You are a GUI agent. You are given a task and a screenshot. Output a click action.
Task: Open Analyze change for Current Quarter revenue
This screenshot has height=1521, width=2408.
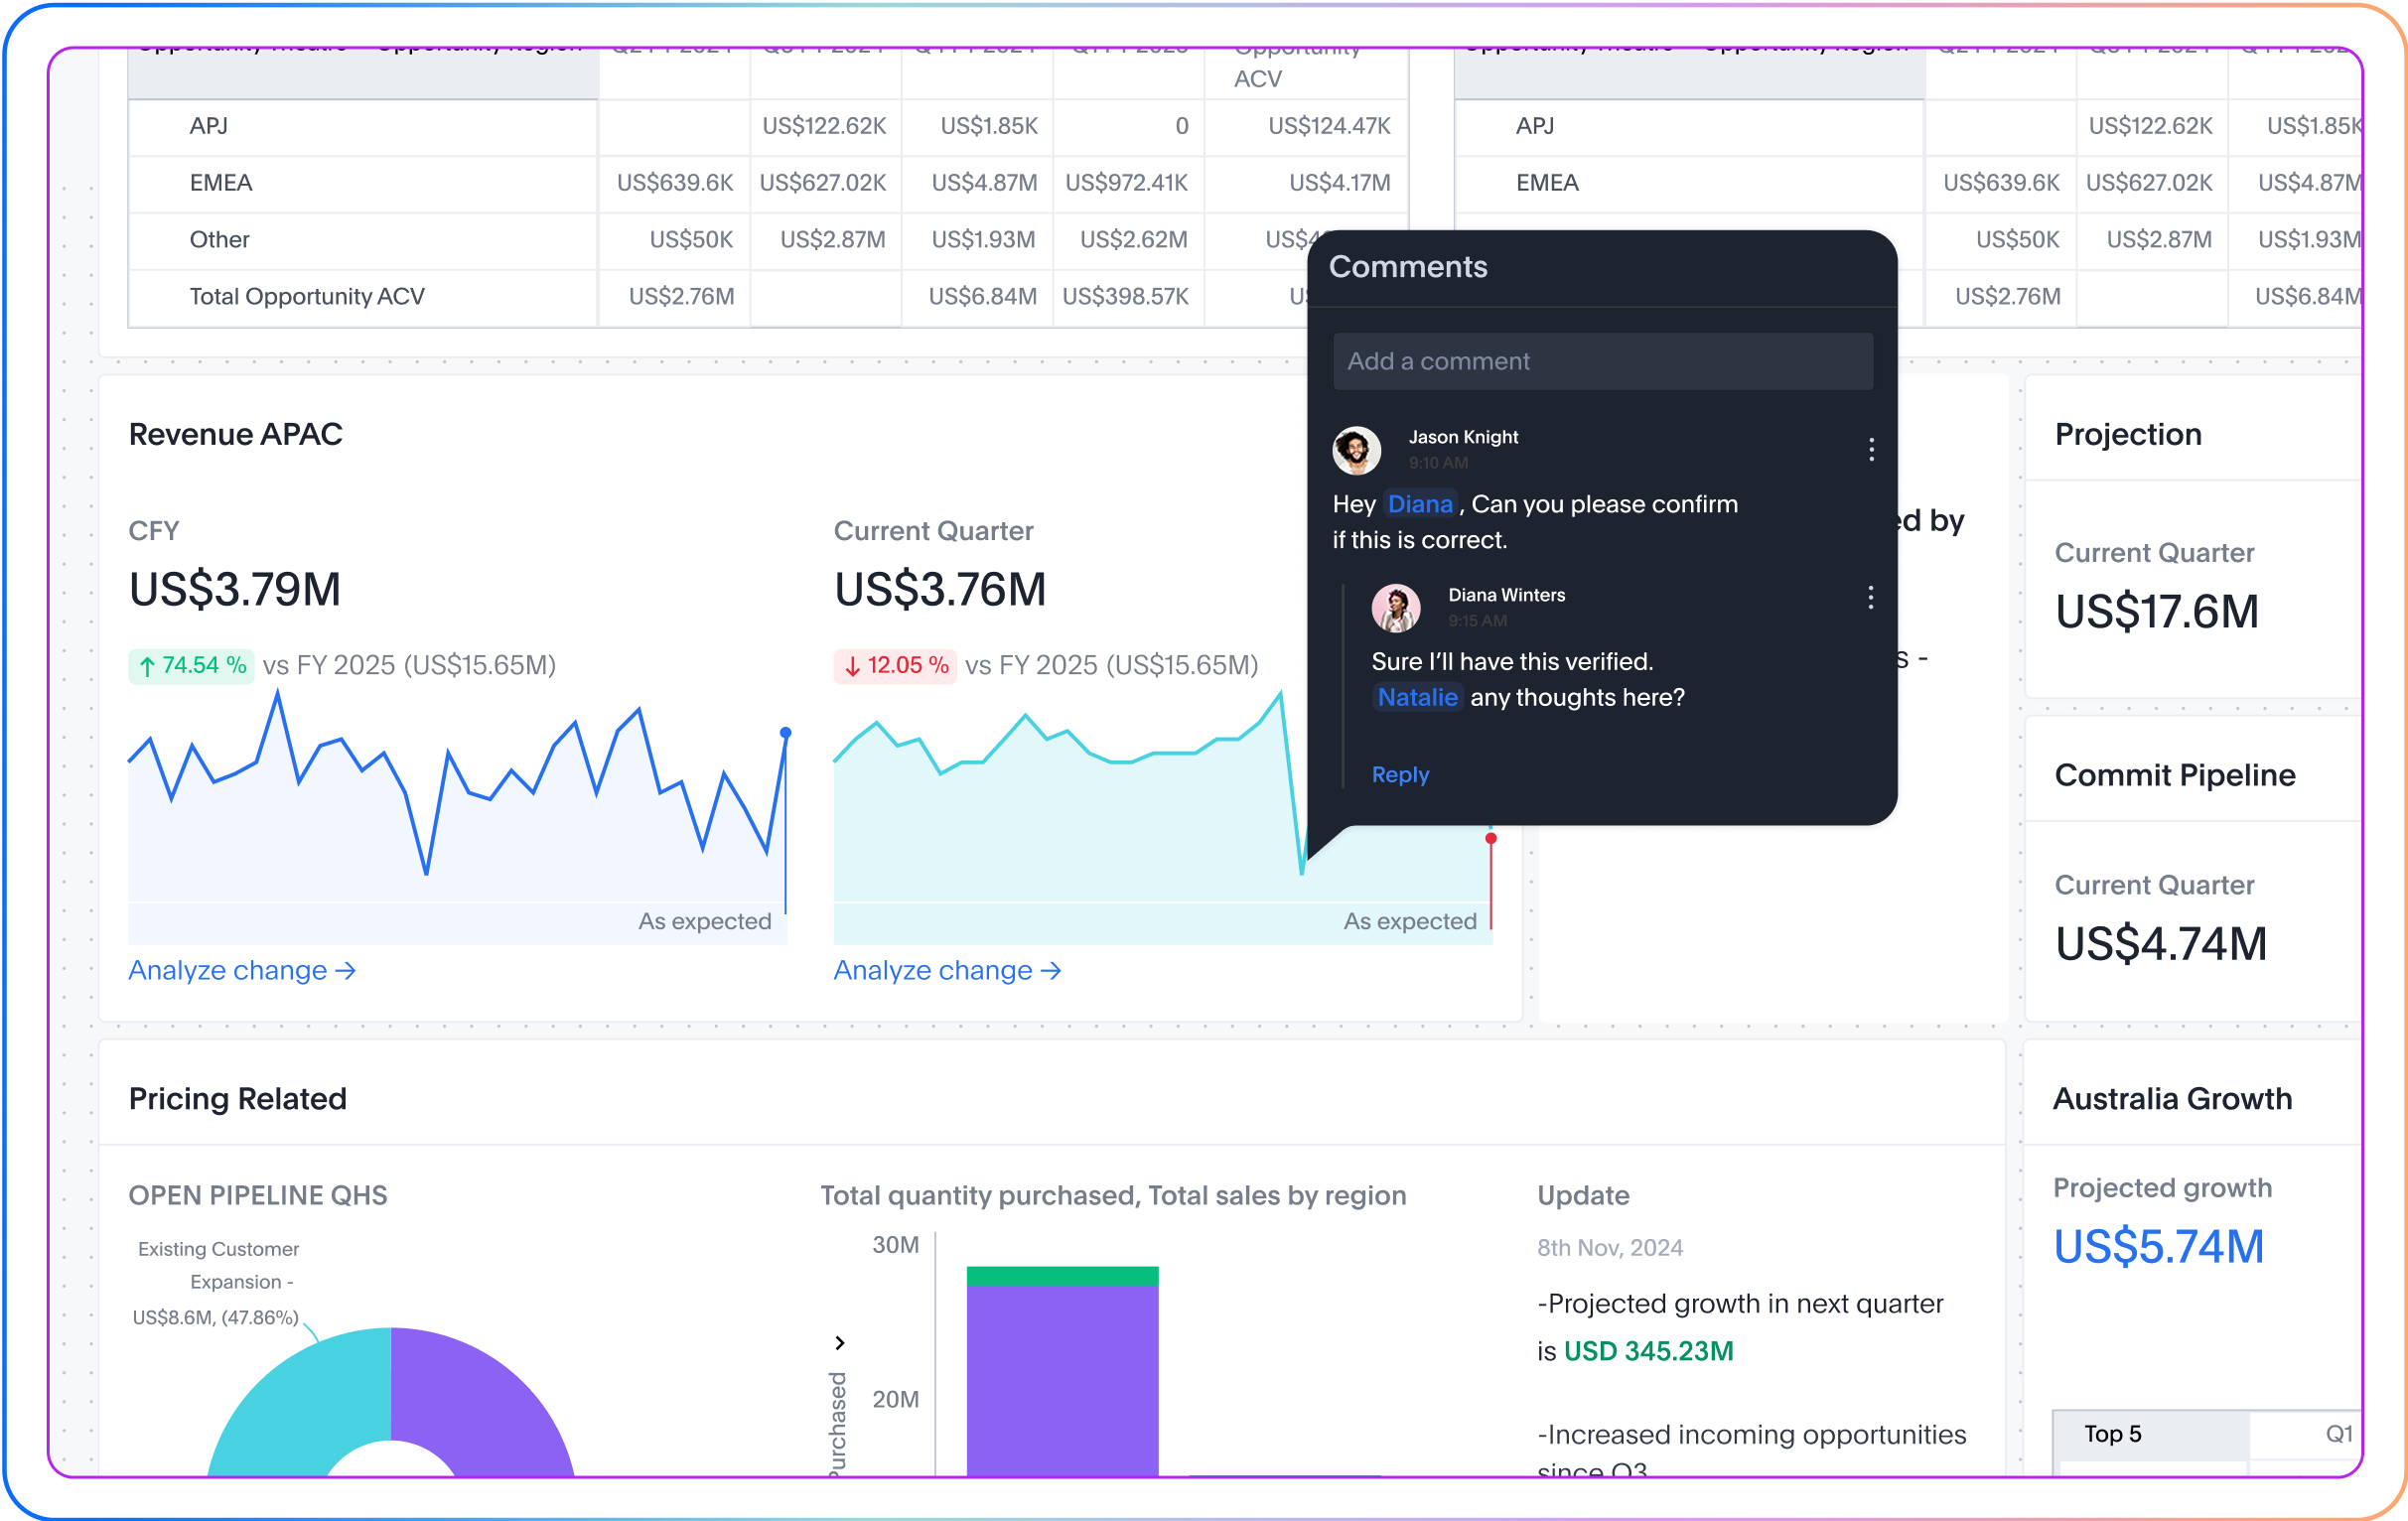point(946,969)
